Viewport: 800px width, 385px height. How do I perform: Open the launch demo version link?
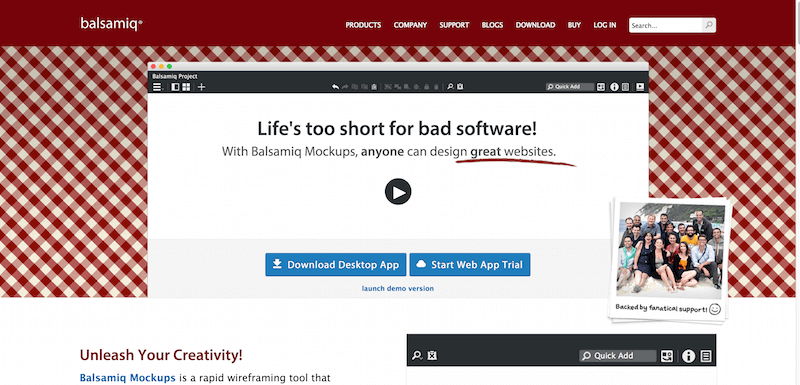pyautogui.click(x=398, y=289)
